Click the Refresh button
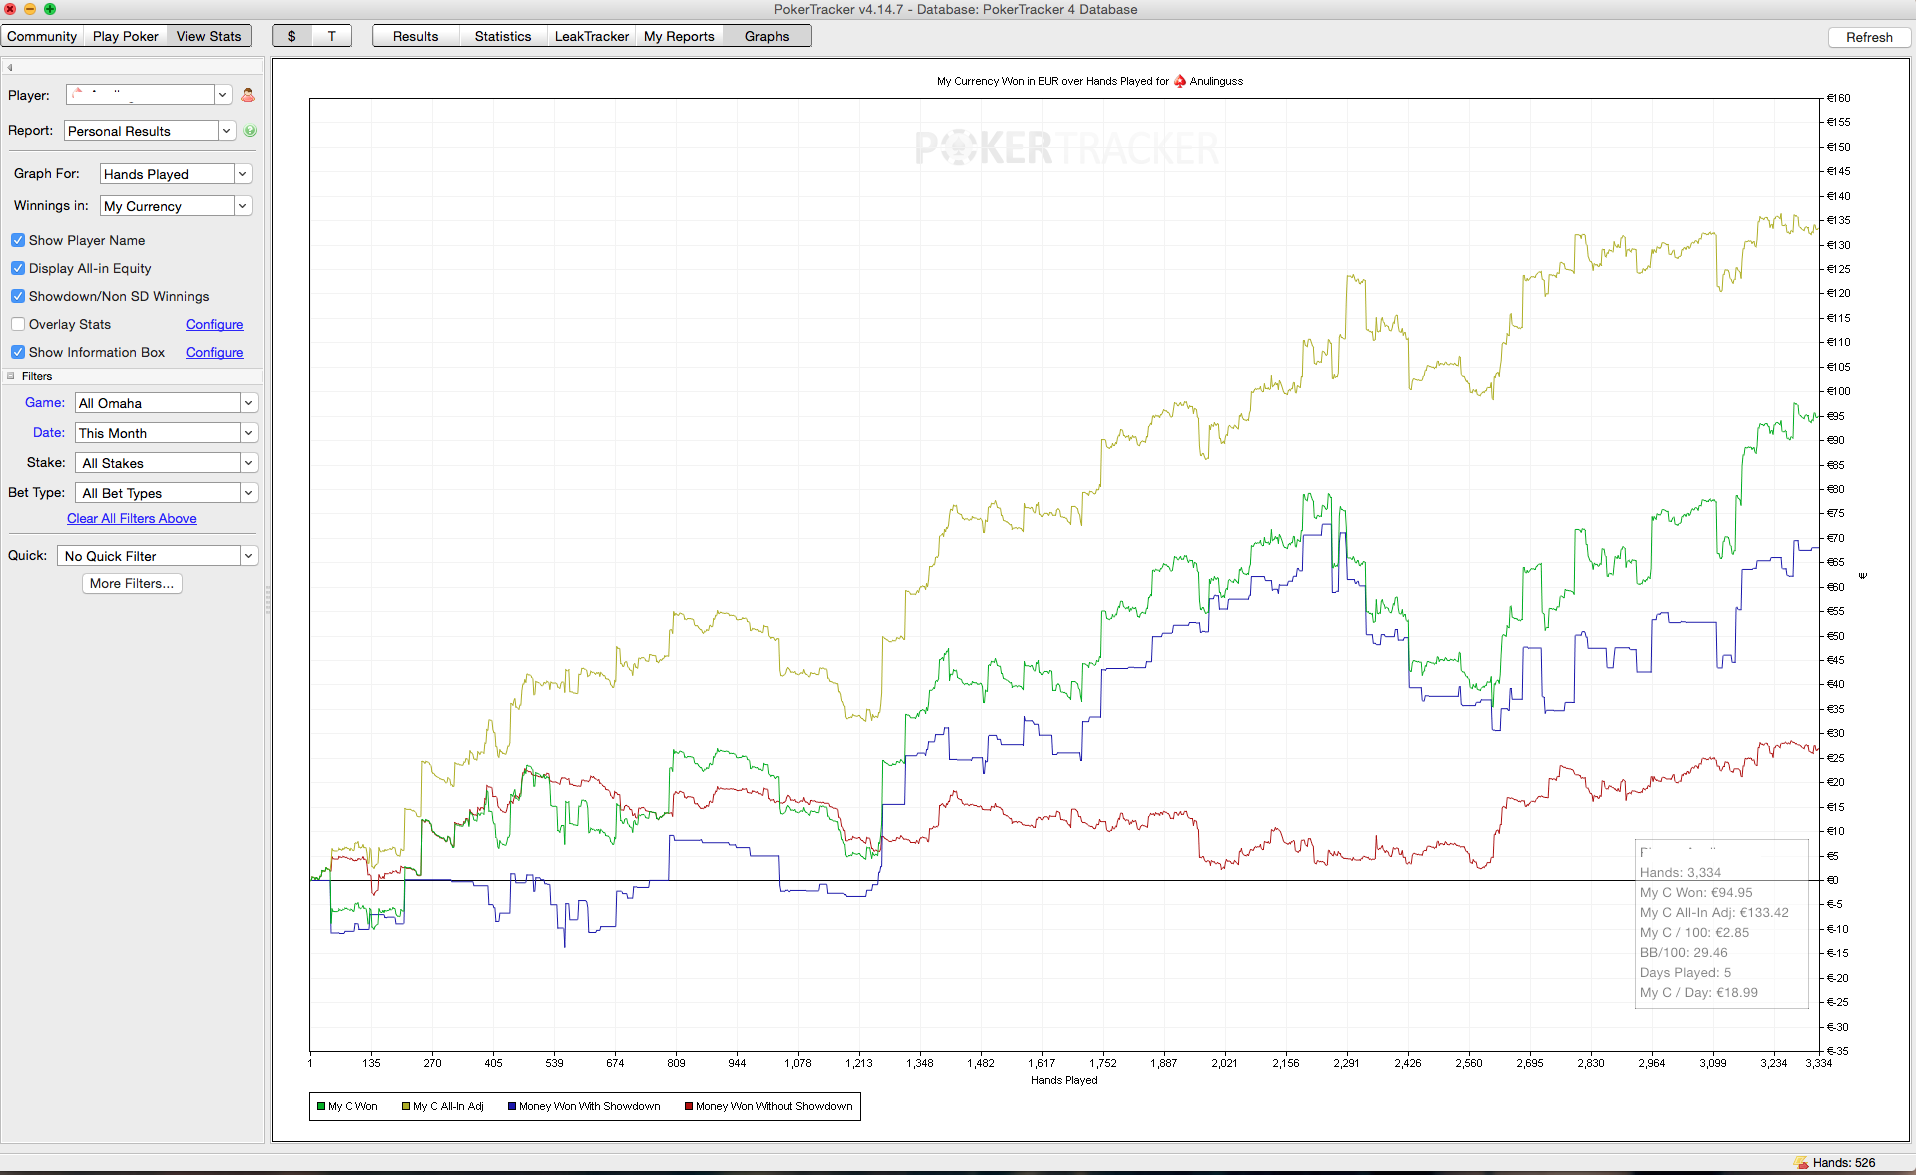 click(1869, 37)
